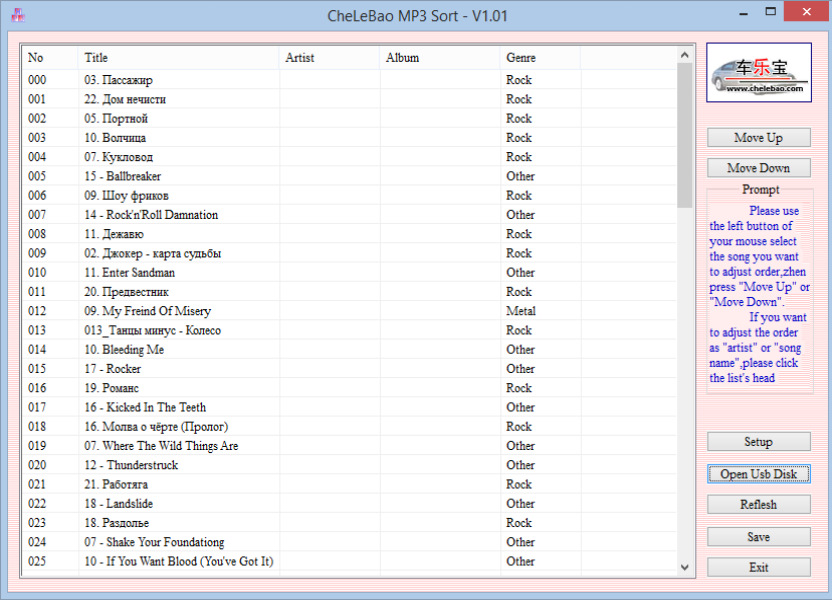The image size is (832, 600).
Task: Click the CheLeBao app icon in title bar
Action: [x=18, y=15]
